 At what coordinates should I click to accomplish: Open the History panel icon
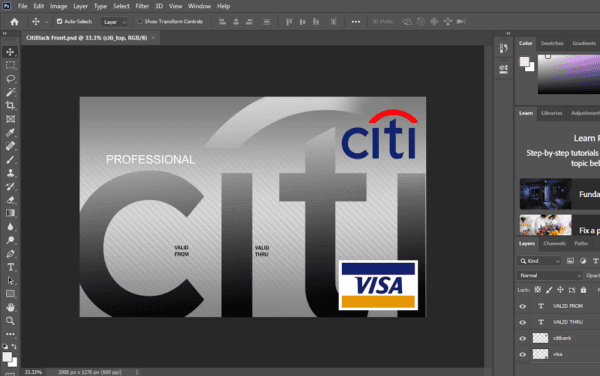(x=504, y=48)
